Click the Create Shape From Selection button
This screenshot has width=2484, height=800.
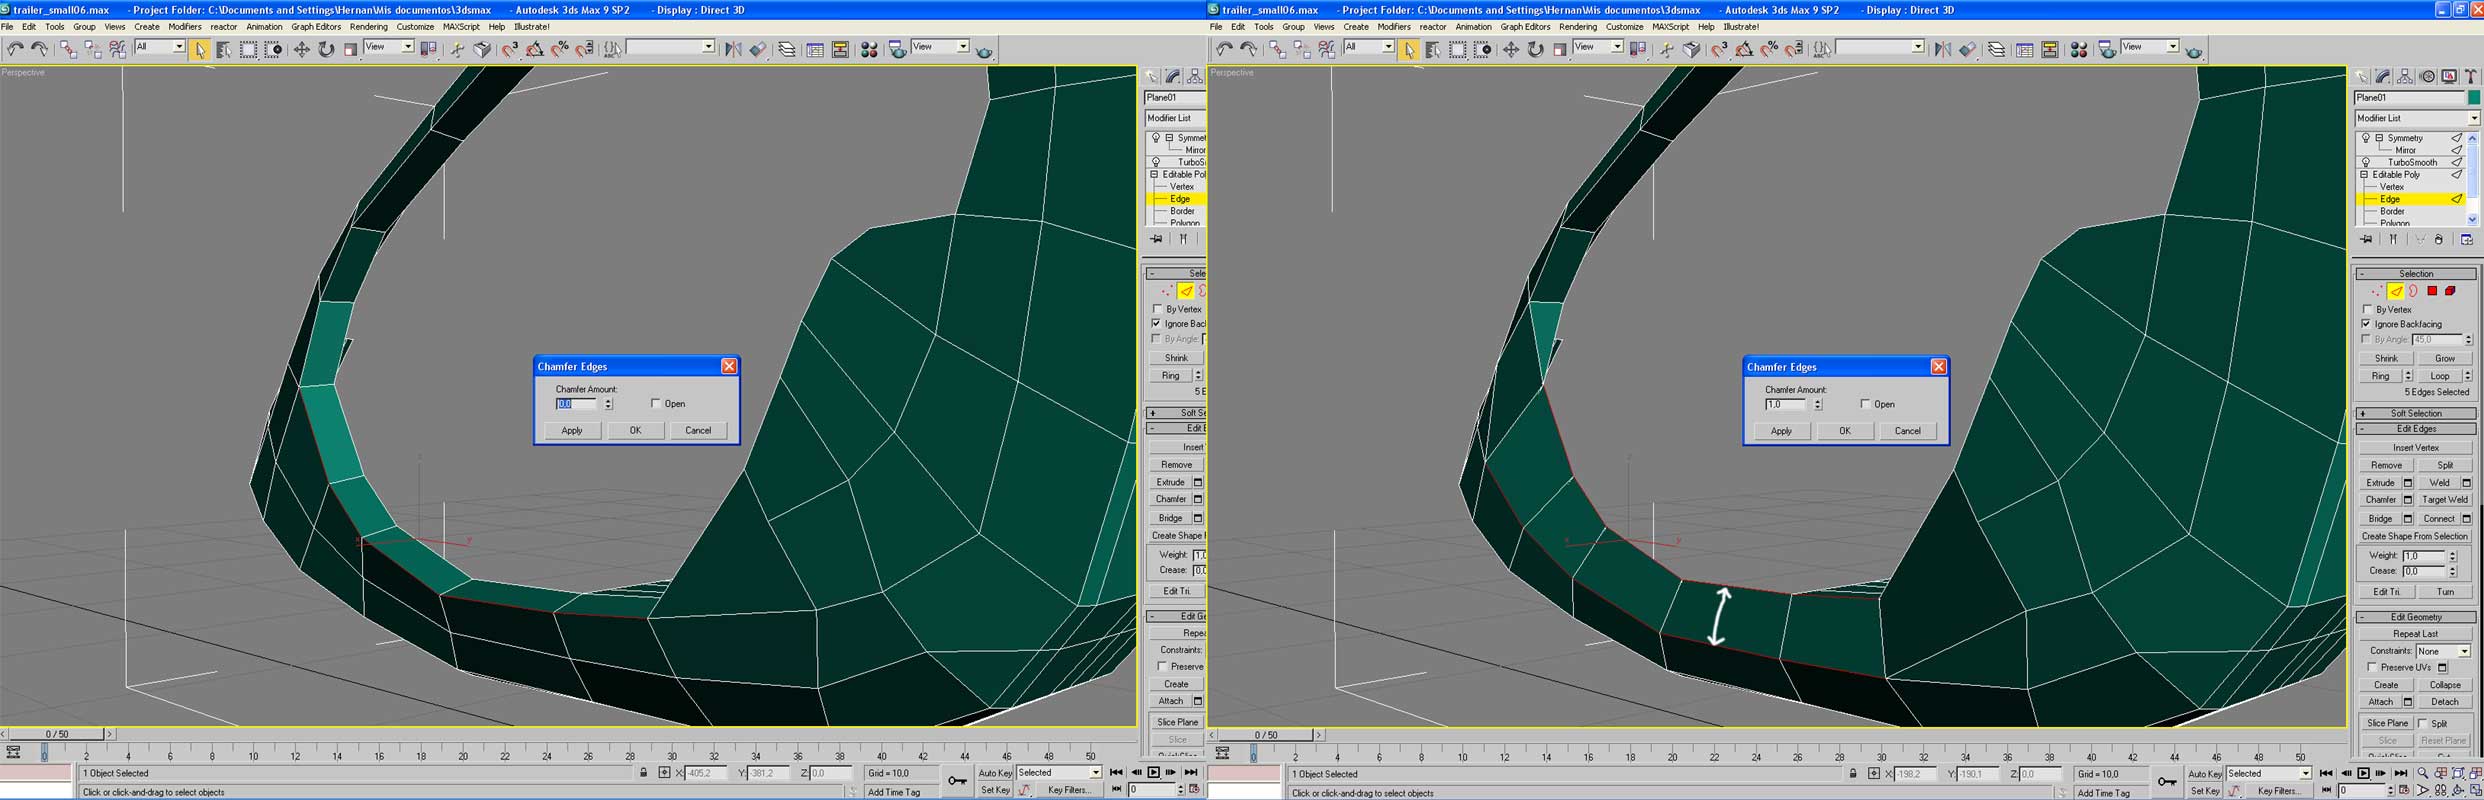tap(2414, 536)
